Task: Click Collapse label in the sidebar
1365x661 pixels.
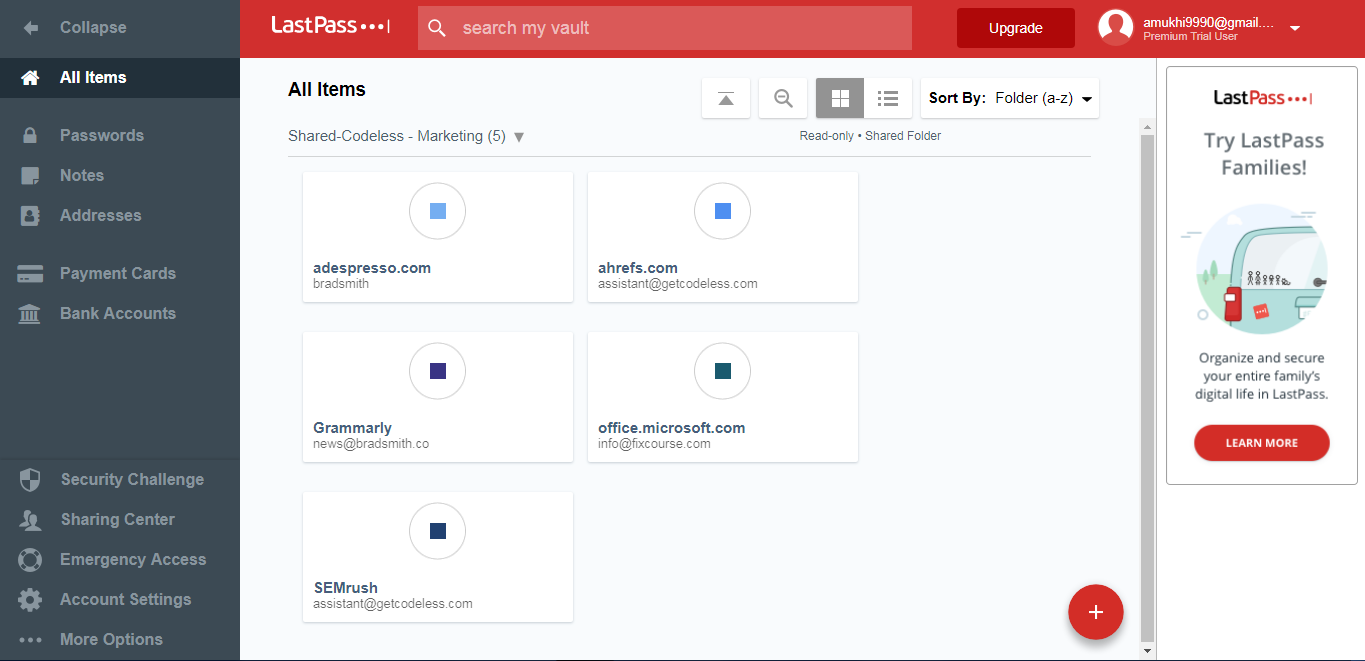Action: pyautogui.click(x=93, y=28)
